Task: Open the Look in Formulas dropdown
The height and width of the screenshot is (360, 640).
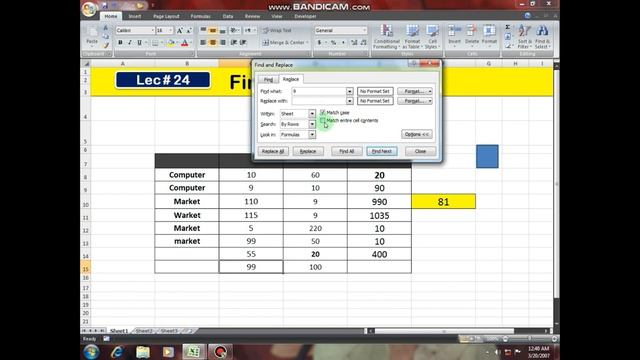Action: [x=312, y=135]
